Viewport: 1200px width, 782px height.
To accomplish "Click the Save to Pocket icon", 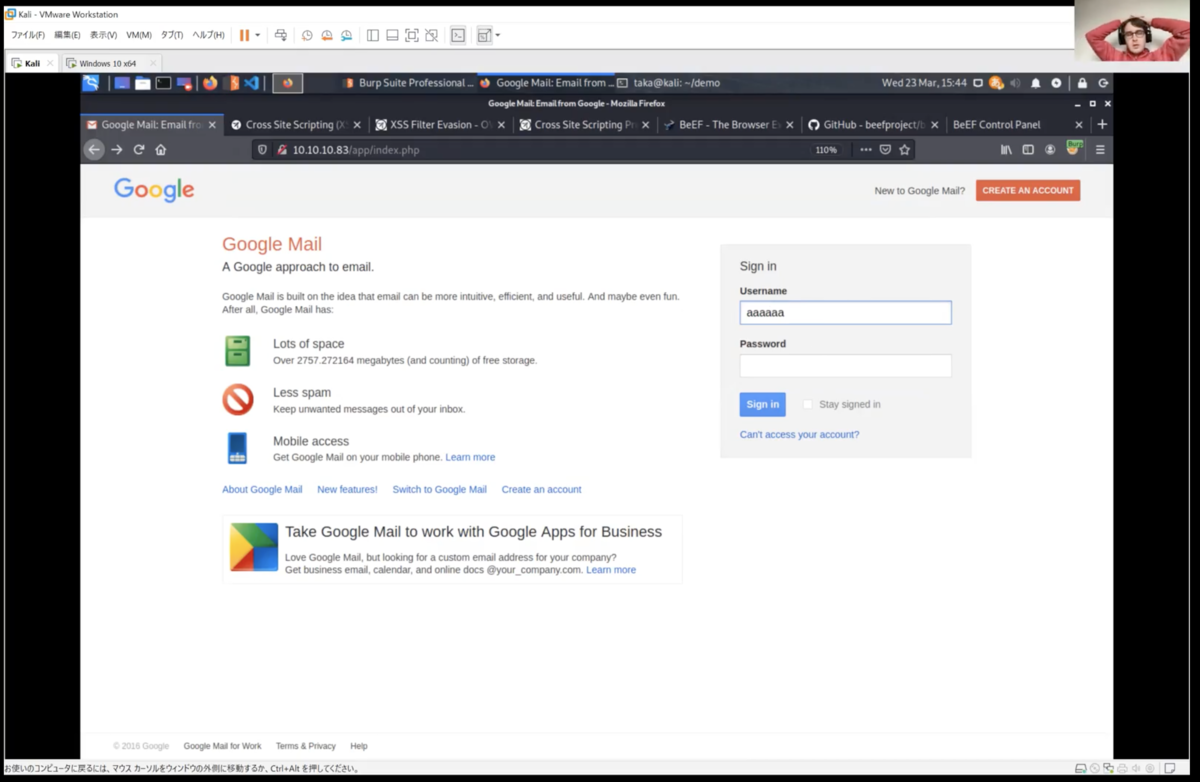I will [x=885, y=150].
